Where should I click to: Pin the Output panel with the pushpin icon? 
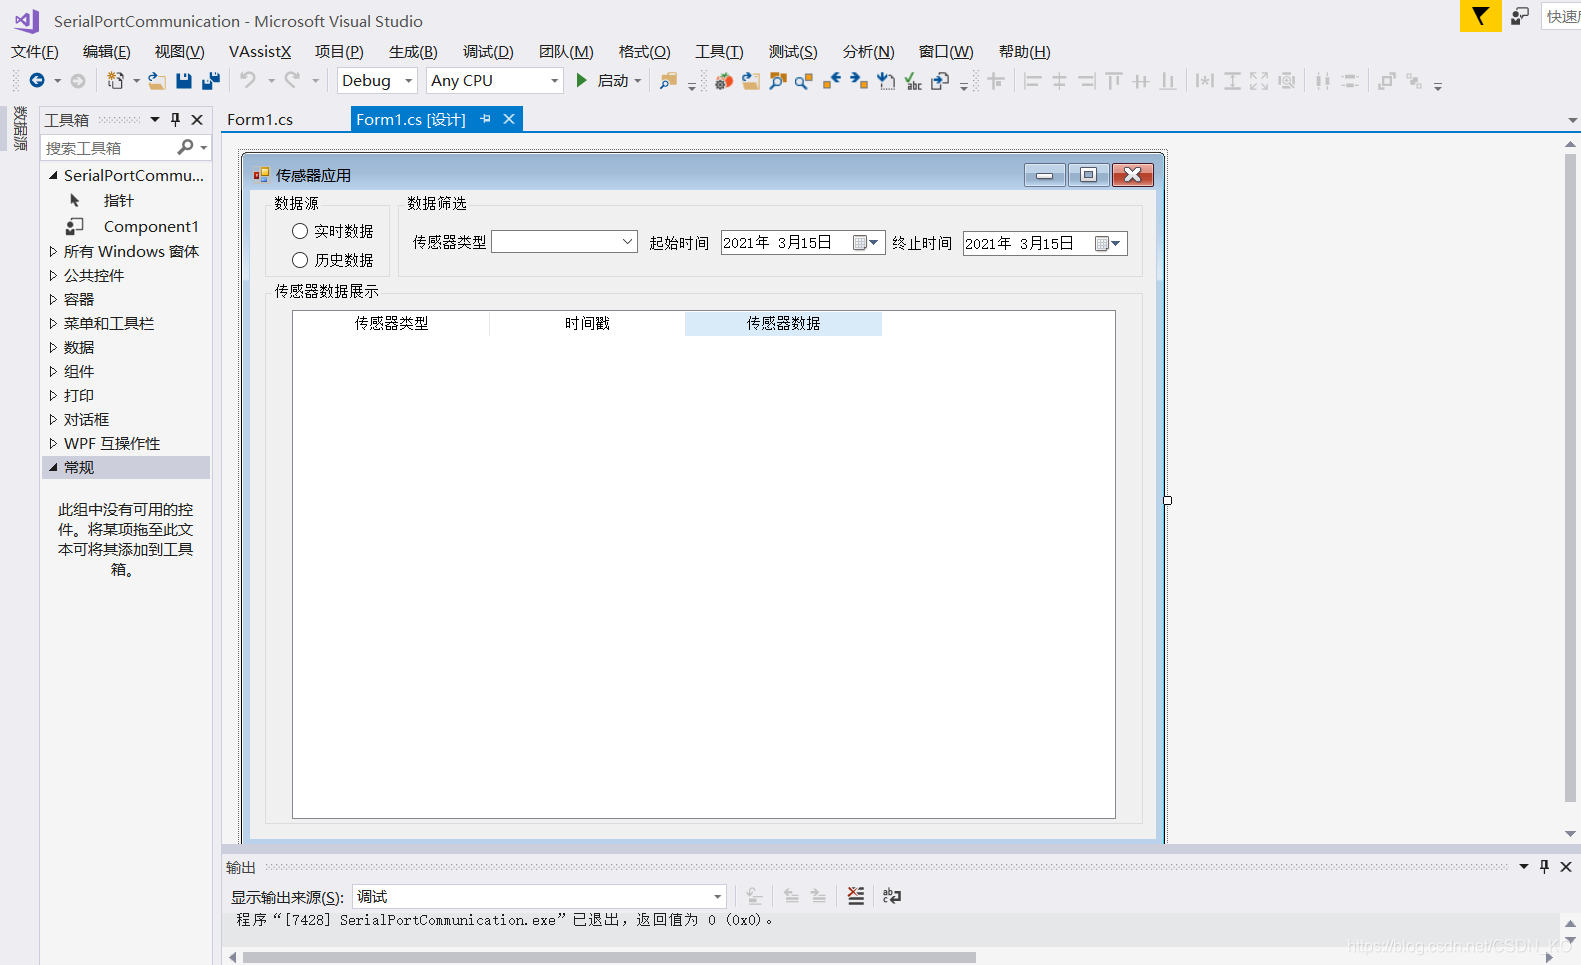[x=1544, y=867]
